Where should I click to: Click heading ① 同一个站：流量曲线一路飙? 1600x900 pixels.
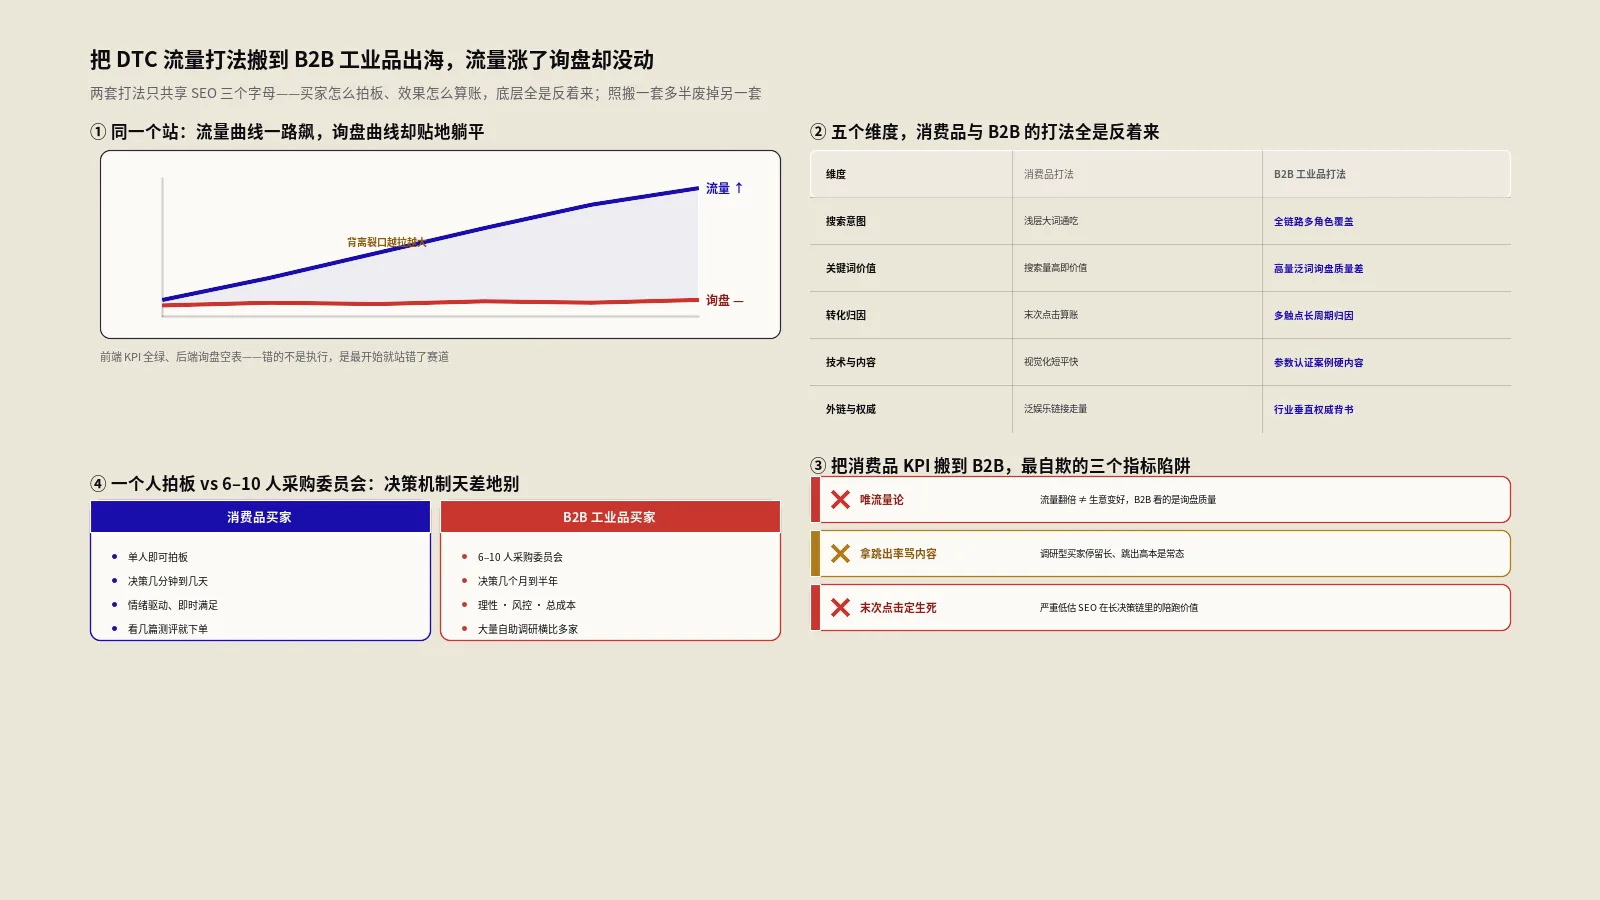click(287, 132)
